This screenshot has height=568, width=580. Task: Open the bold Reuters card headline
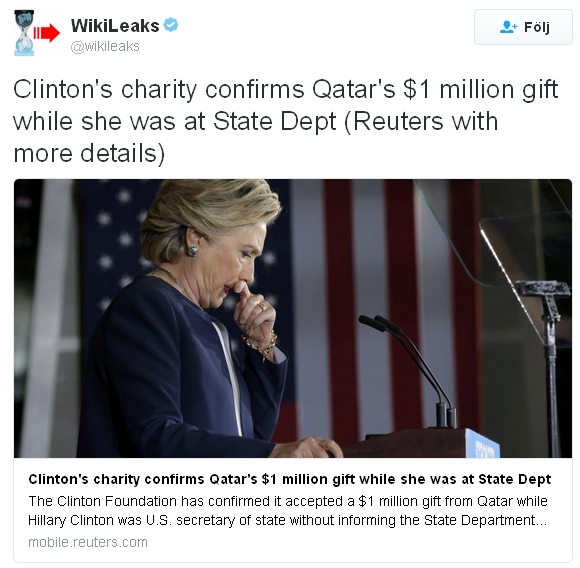coord(290,479)
